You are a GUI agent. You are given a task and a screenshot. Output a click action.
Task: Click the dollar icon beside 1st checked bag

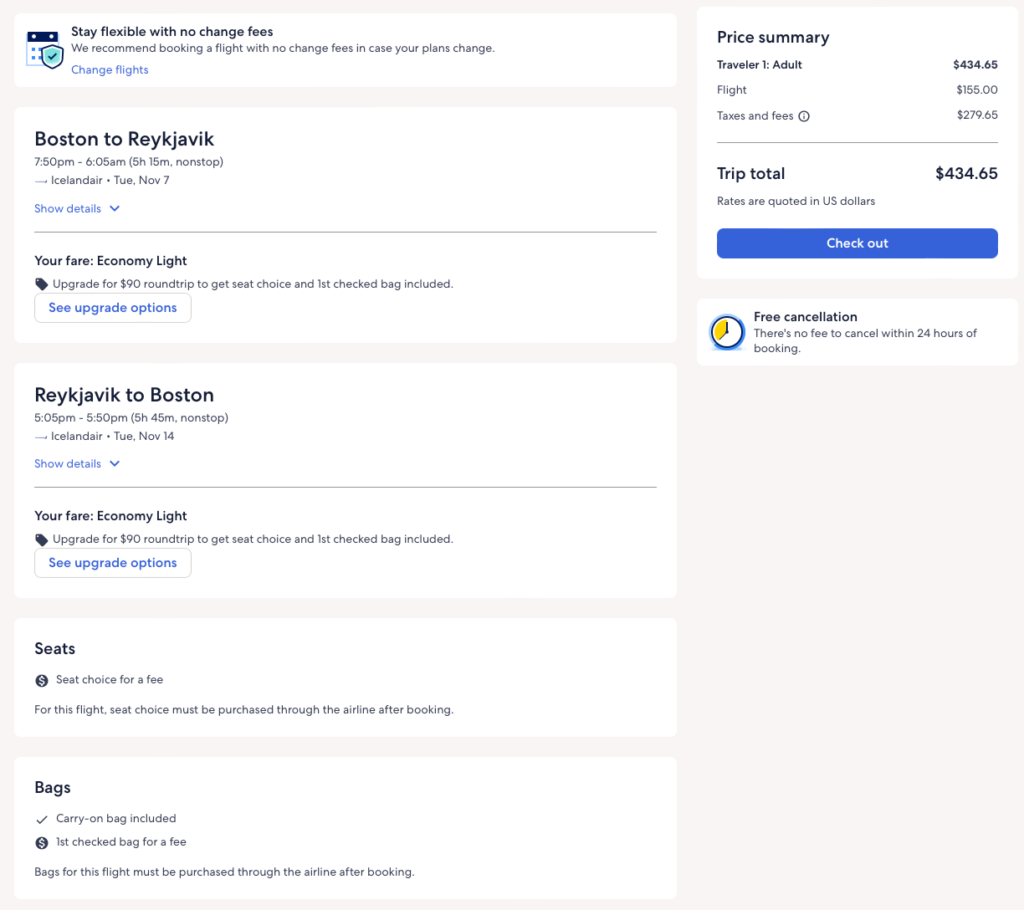(x=42, y=843)
